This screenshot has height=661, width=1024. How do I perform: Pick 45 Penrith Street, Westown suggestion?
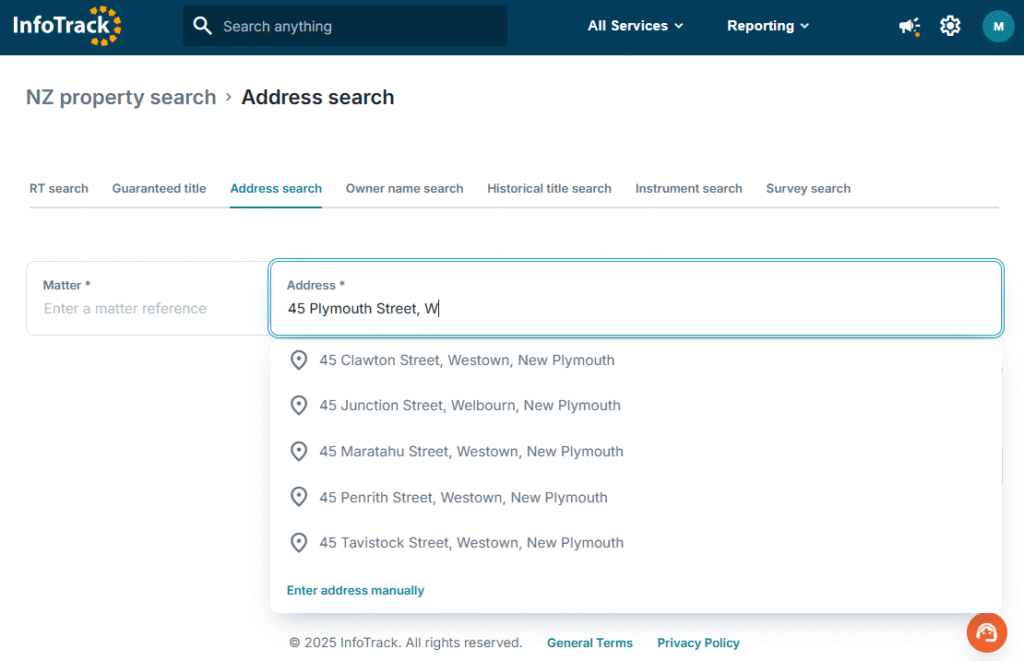click(x=463, y=498)
